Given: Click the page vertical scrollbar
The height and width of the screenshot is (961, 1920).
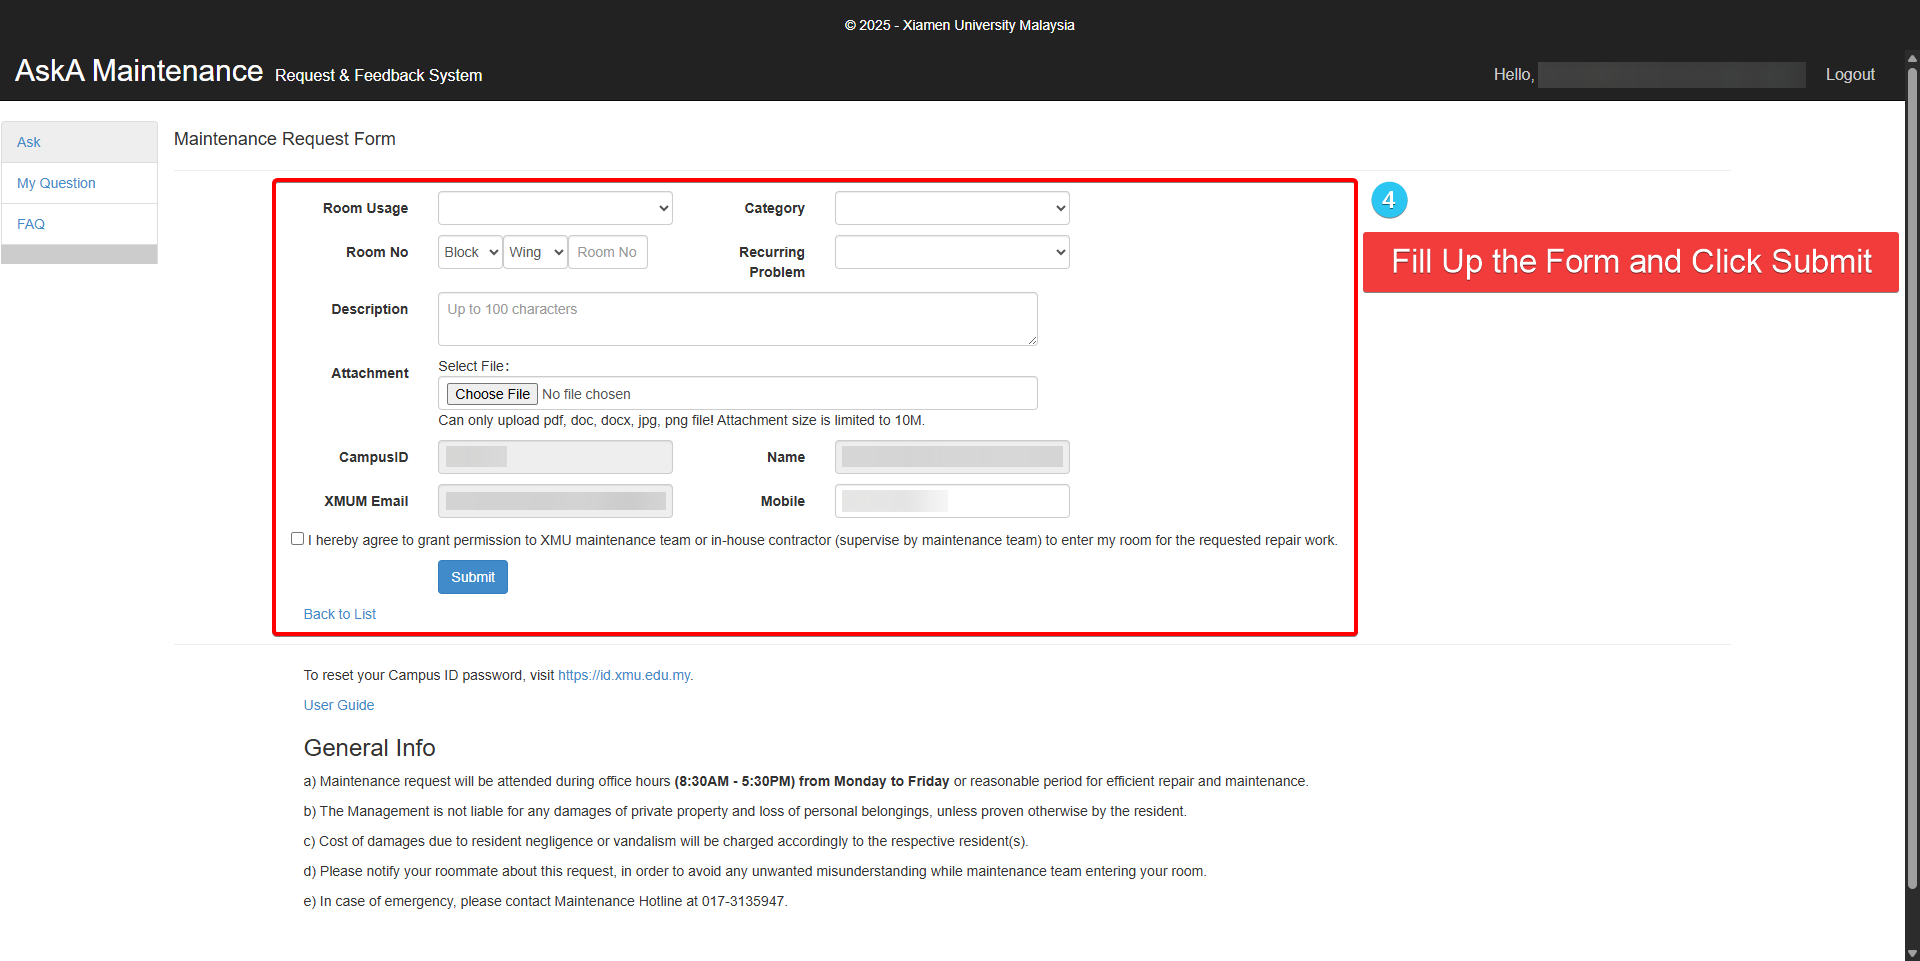Looking at the screenshot, I should (x=1911, y=480).
